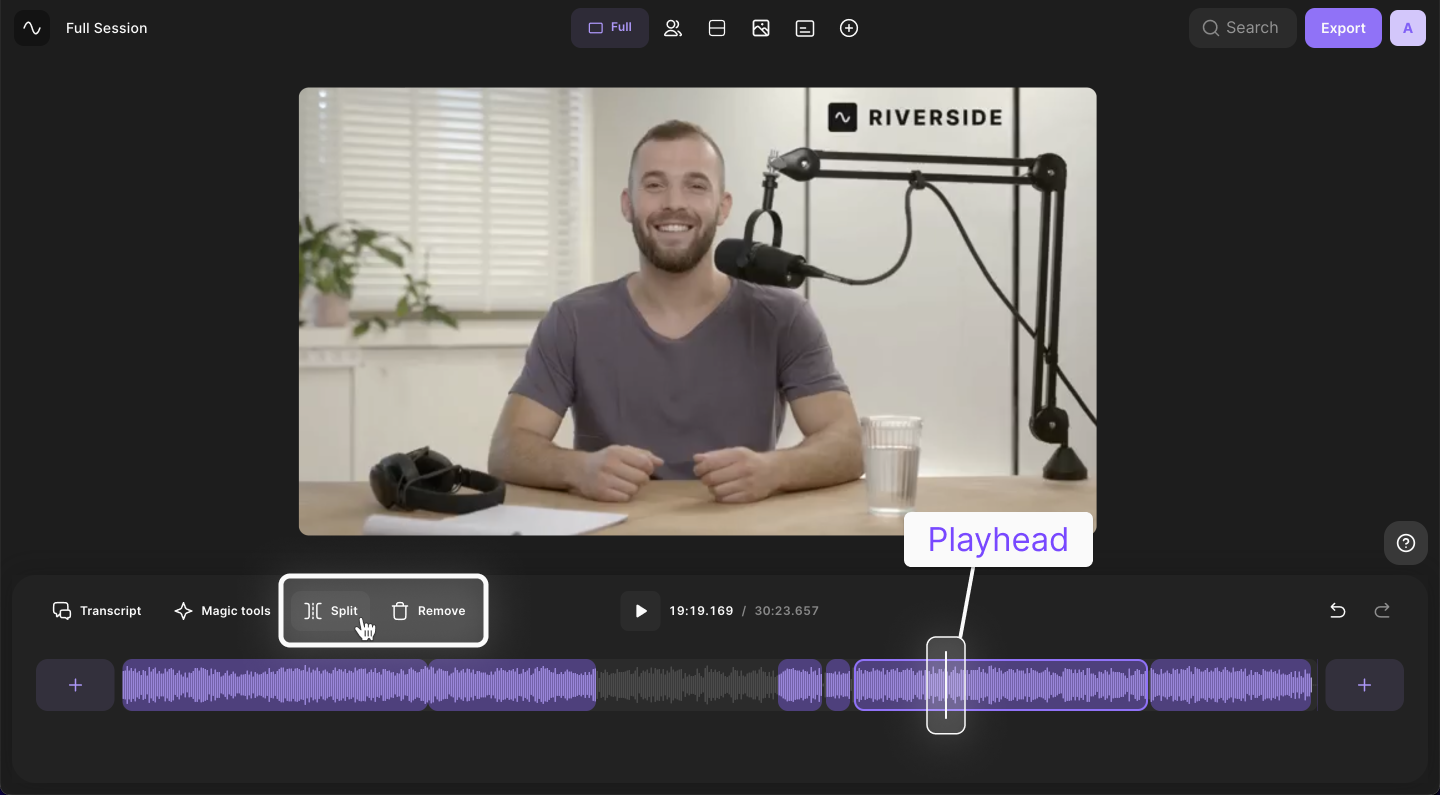This screenshot has width=1440, height=795.
Task: Click the total duration 30:23.657
Action: (787, 611)
